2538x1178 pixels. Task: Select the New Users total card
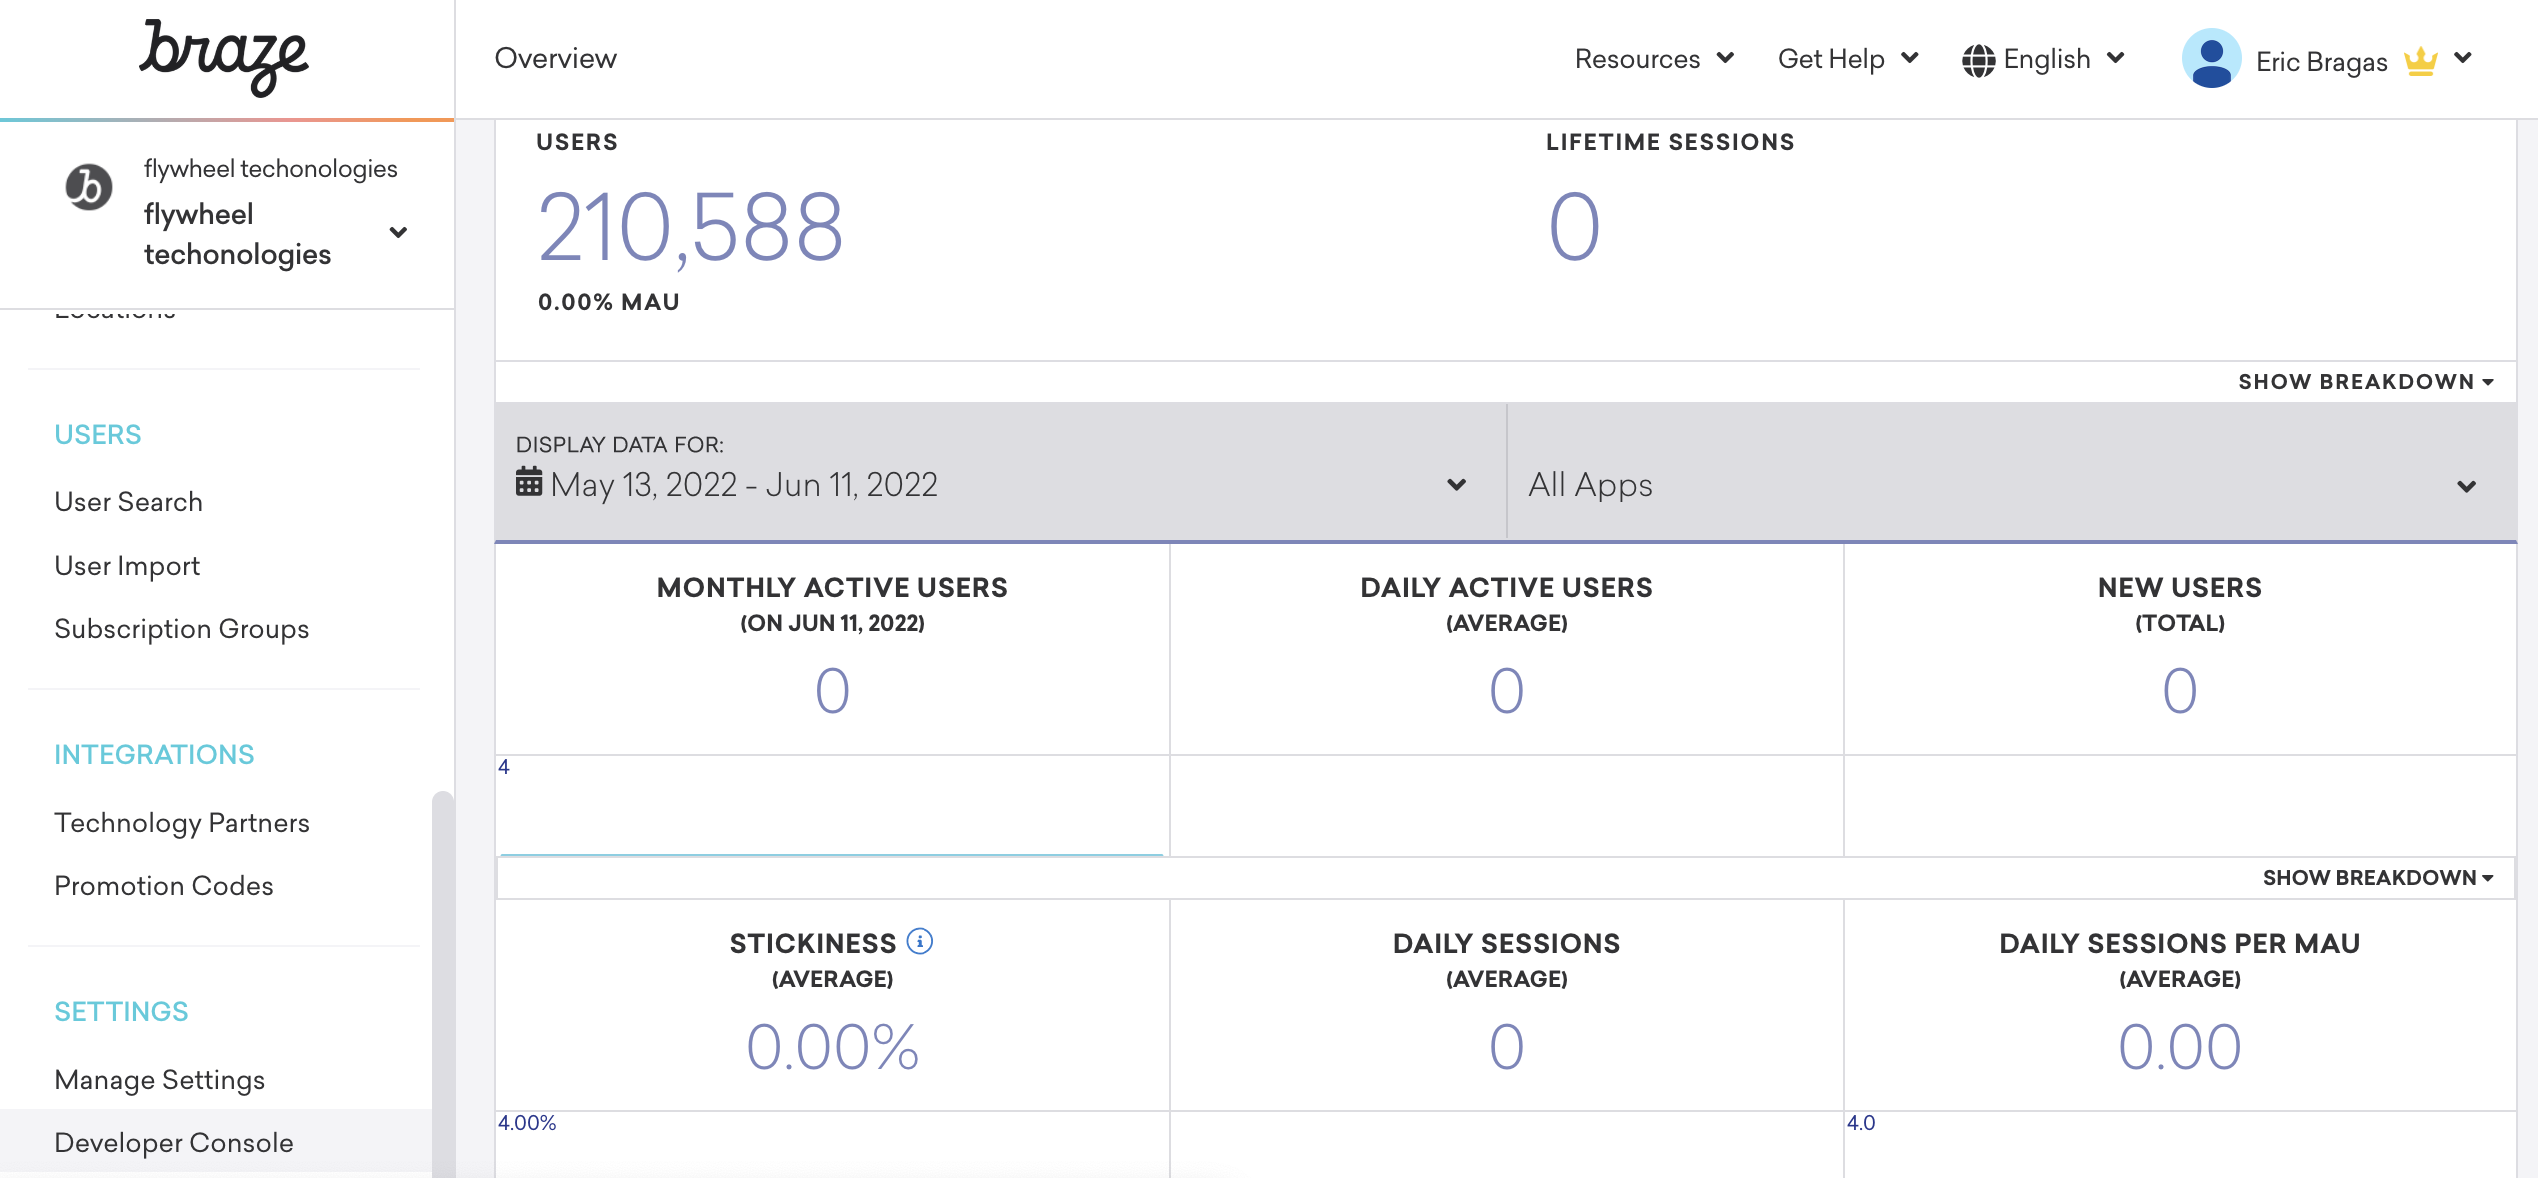coord(2180,649)
